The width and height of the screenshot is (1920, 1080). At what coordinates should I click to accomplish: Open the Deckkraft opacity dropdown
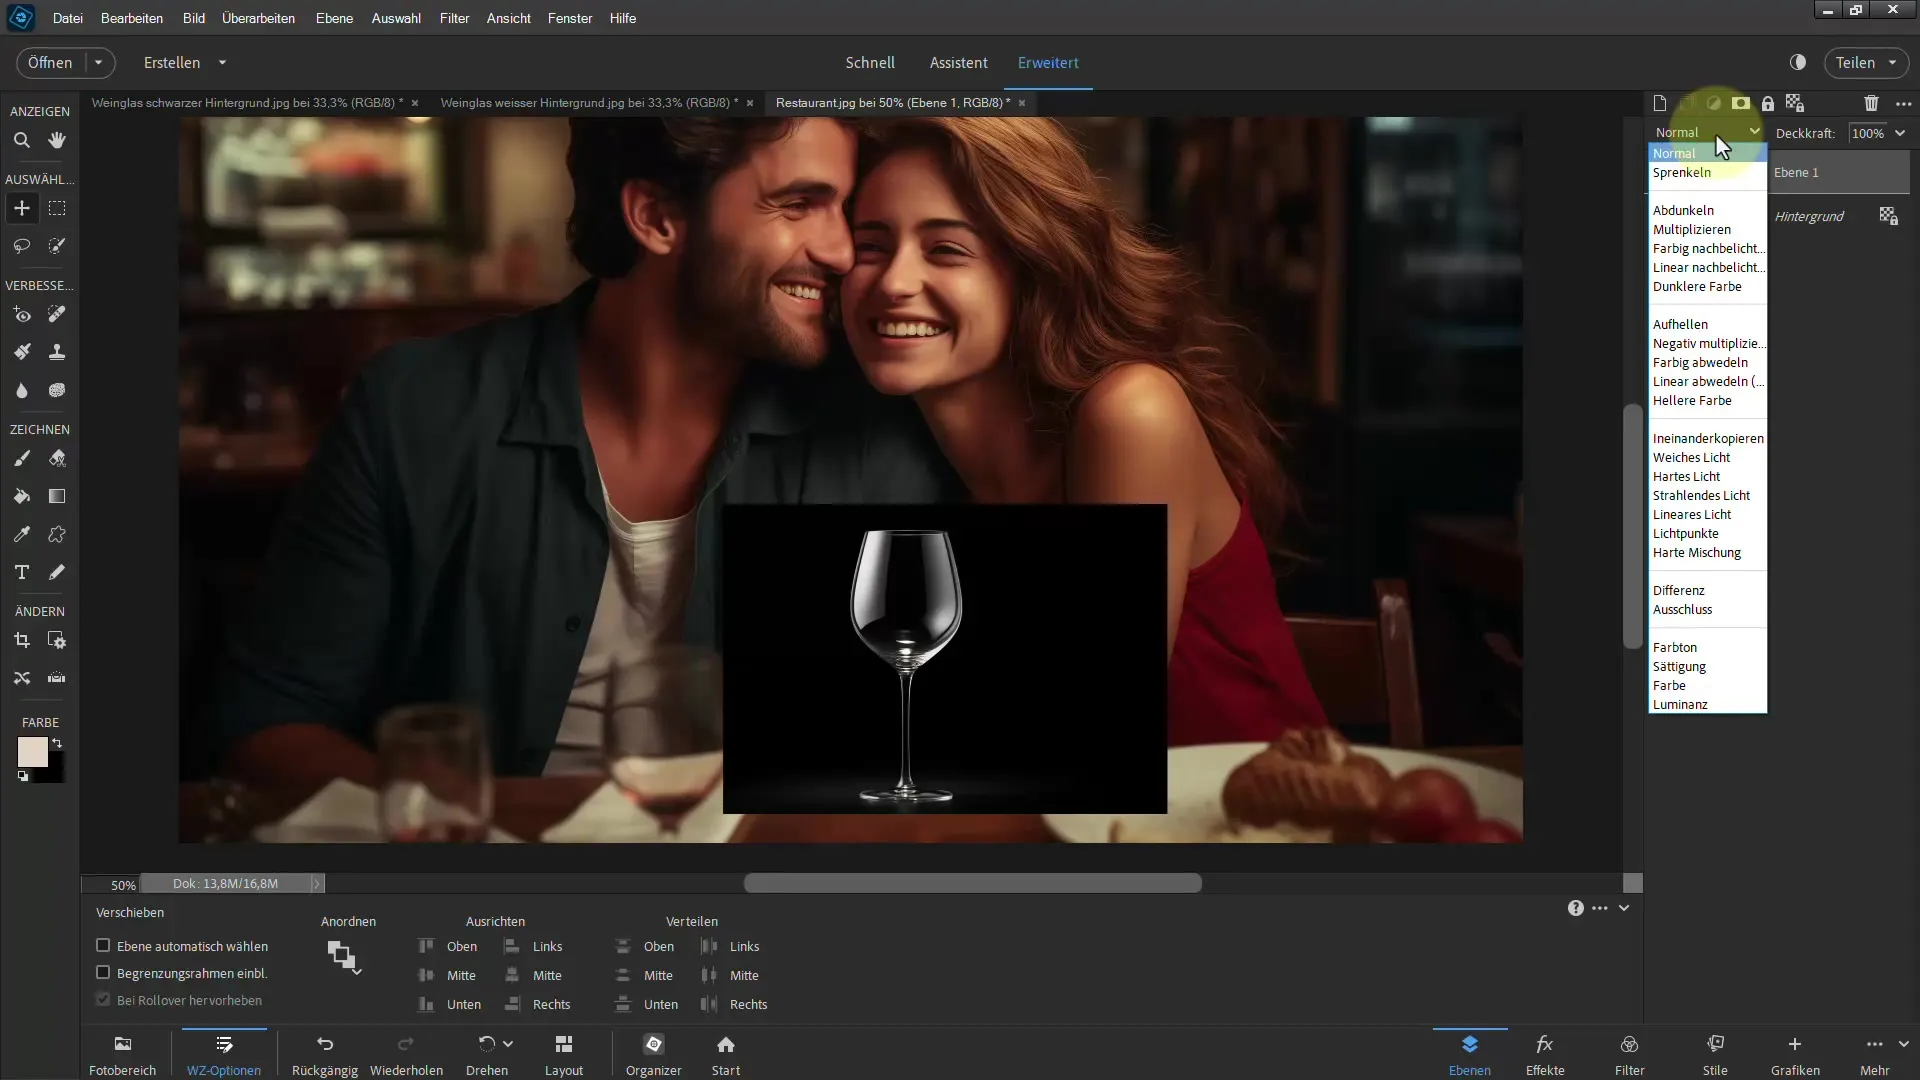pos(1900,133)
